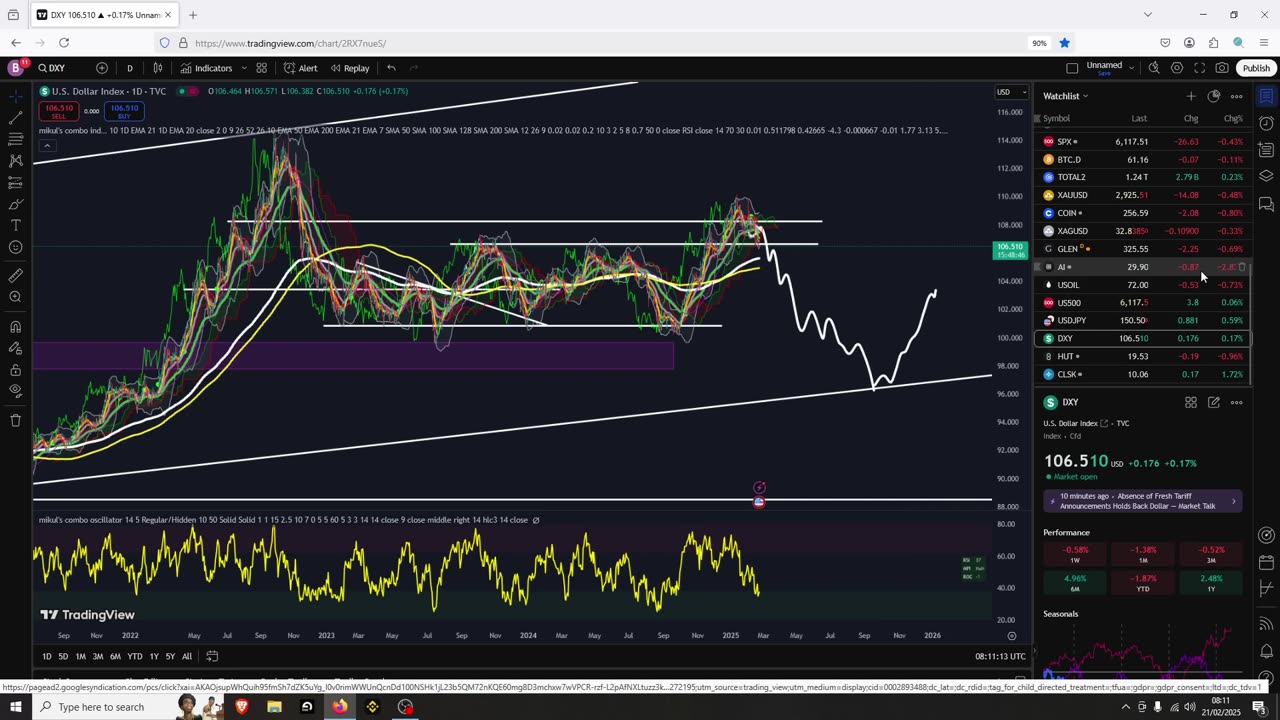
Task: Open the watchlist more options menu
Action: pos(1237,96)
